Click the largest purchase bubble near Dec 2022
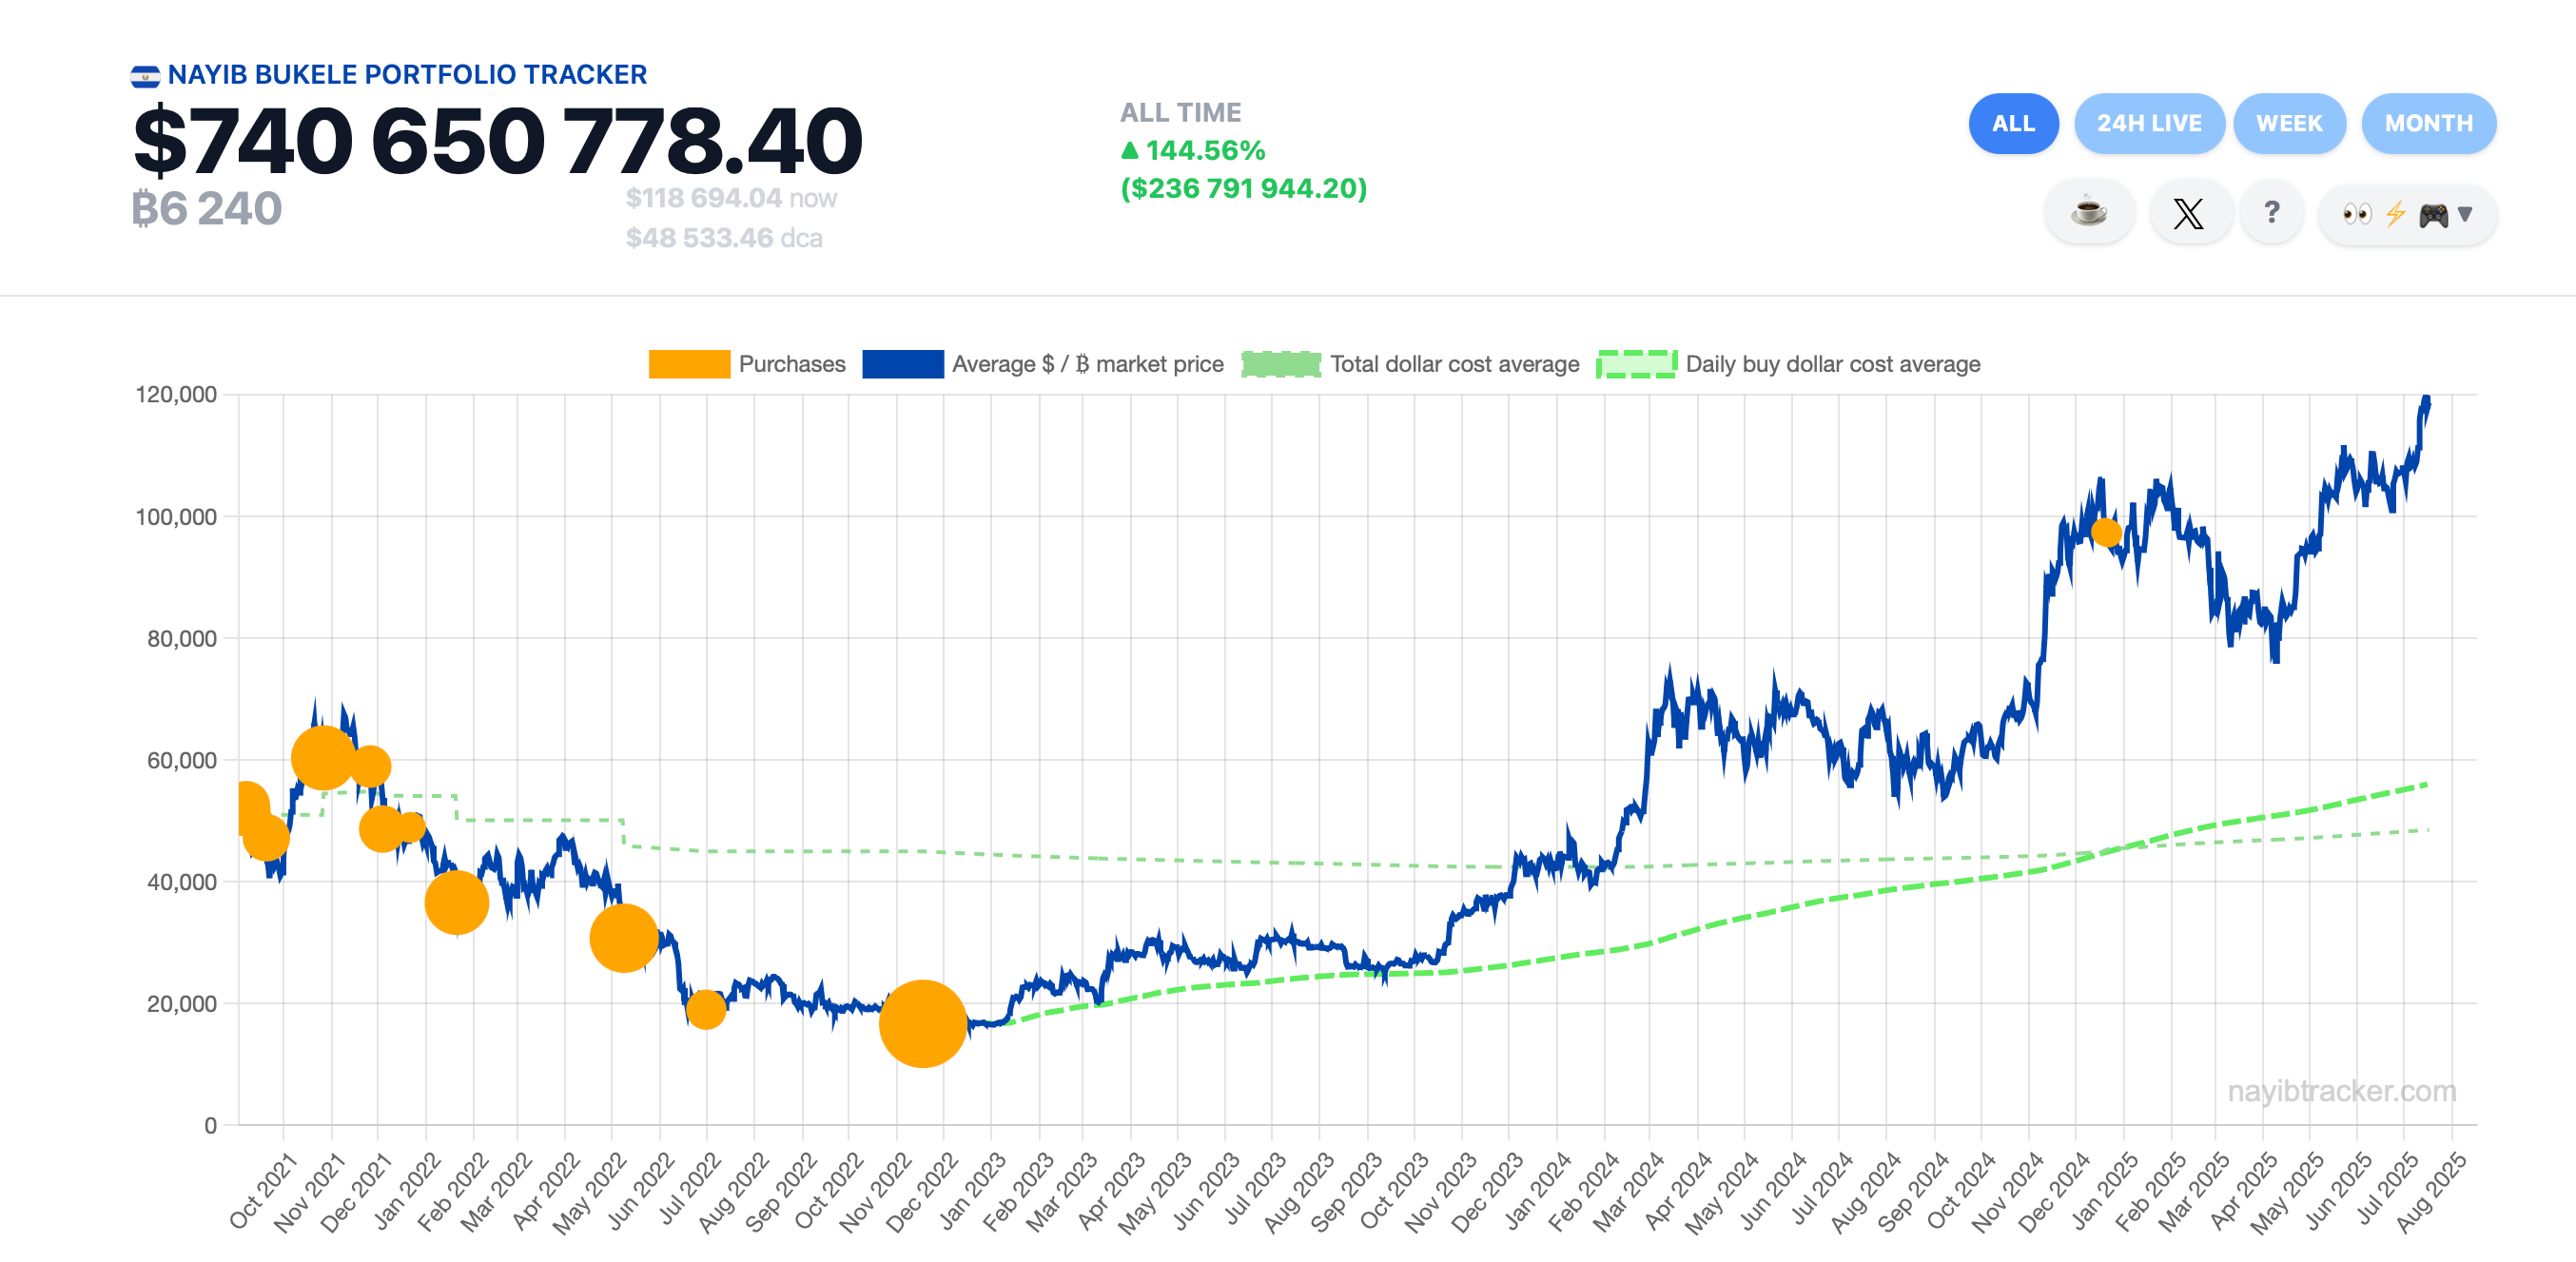 pos(922,1023)
